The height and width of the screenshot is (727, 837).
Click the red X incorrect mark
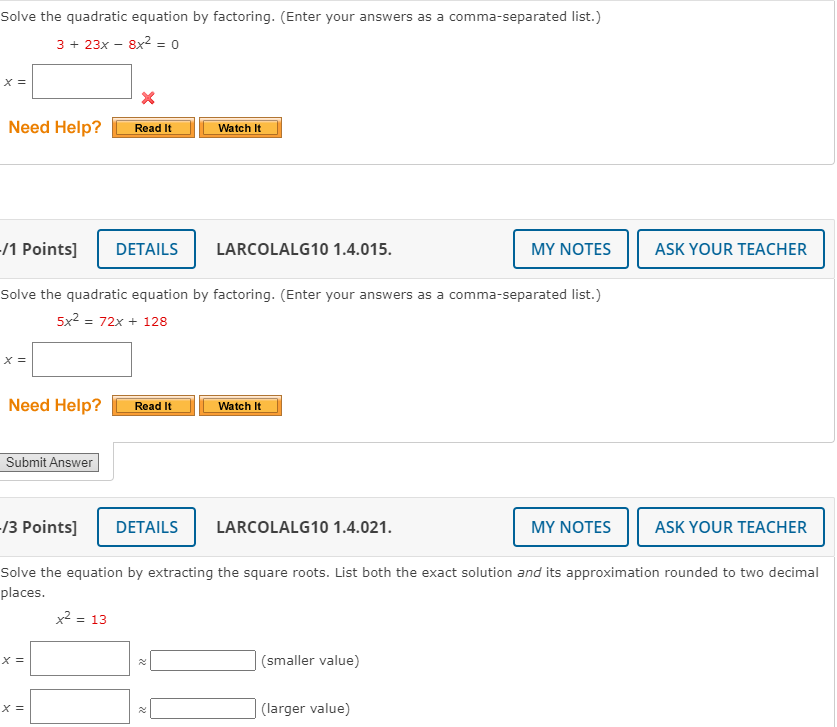(148, 98)
